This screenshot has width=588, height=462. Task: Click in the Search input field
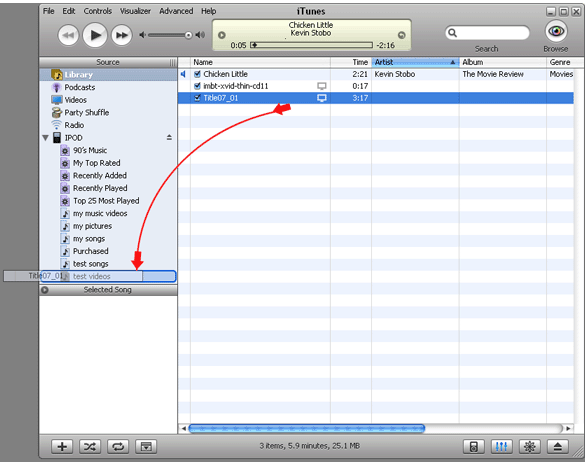[x=488, y=33]
